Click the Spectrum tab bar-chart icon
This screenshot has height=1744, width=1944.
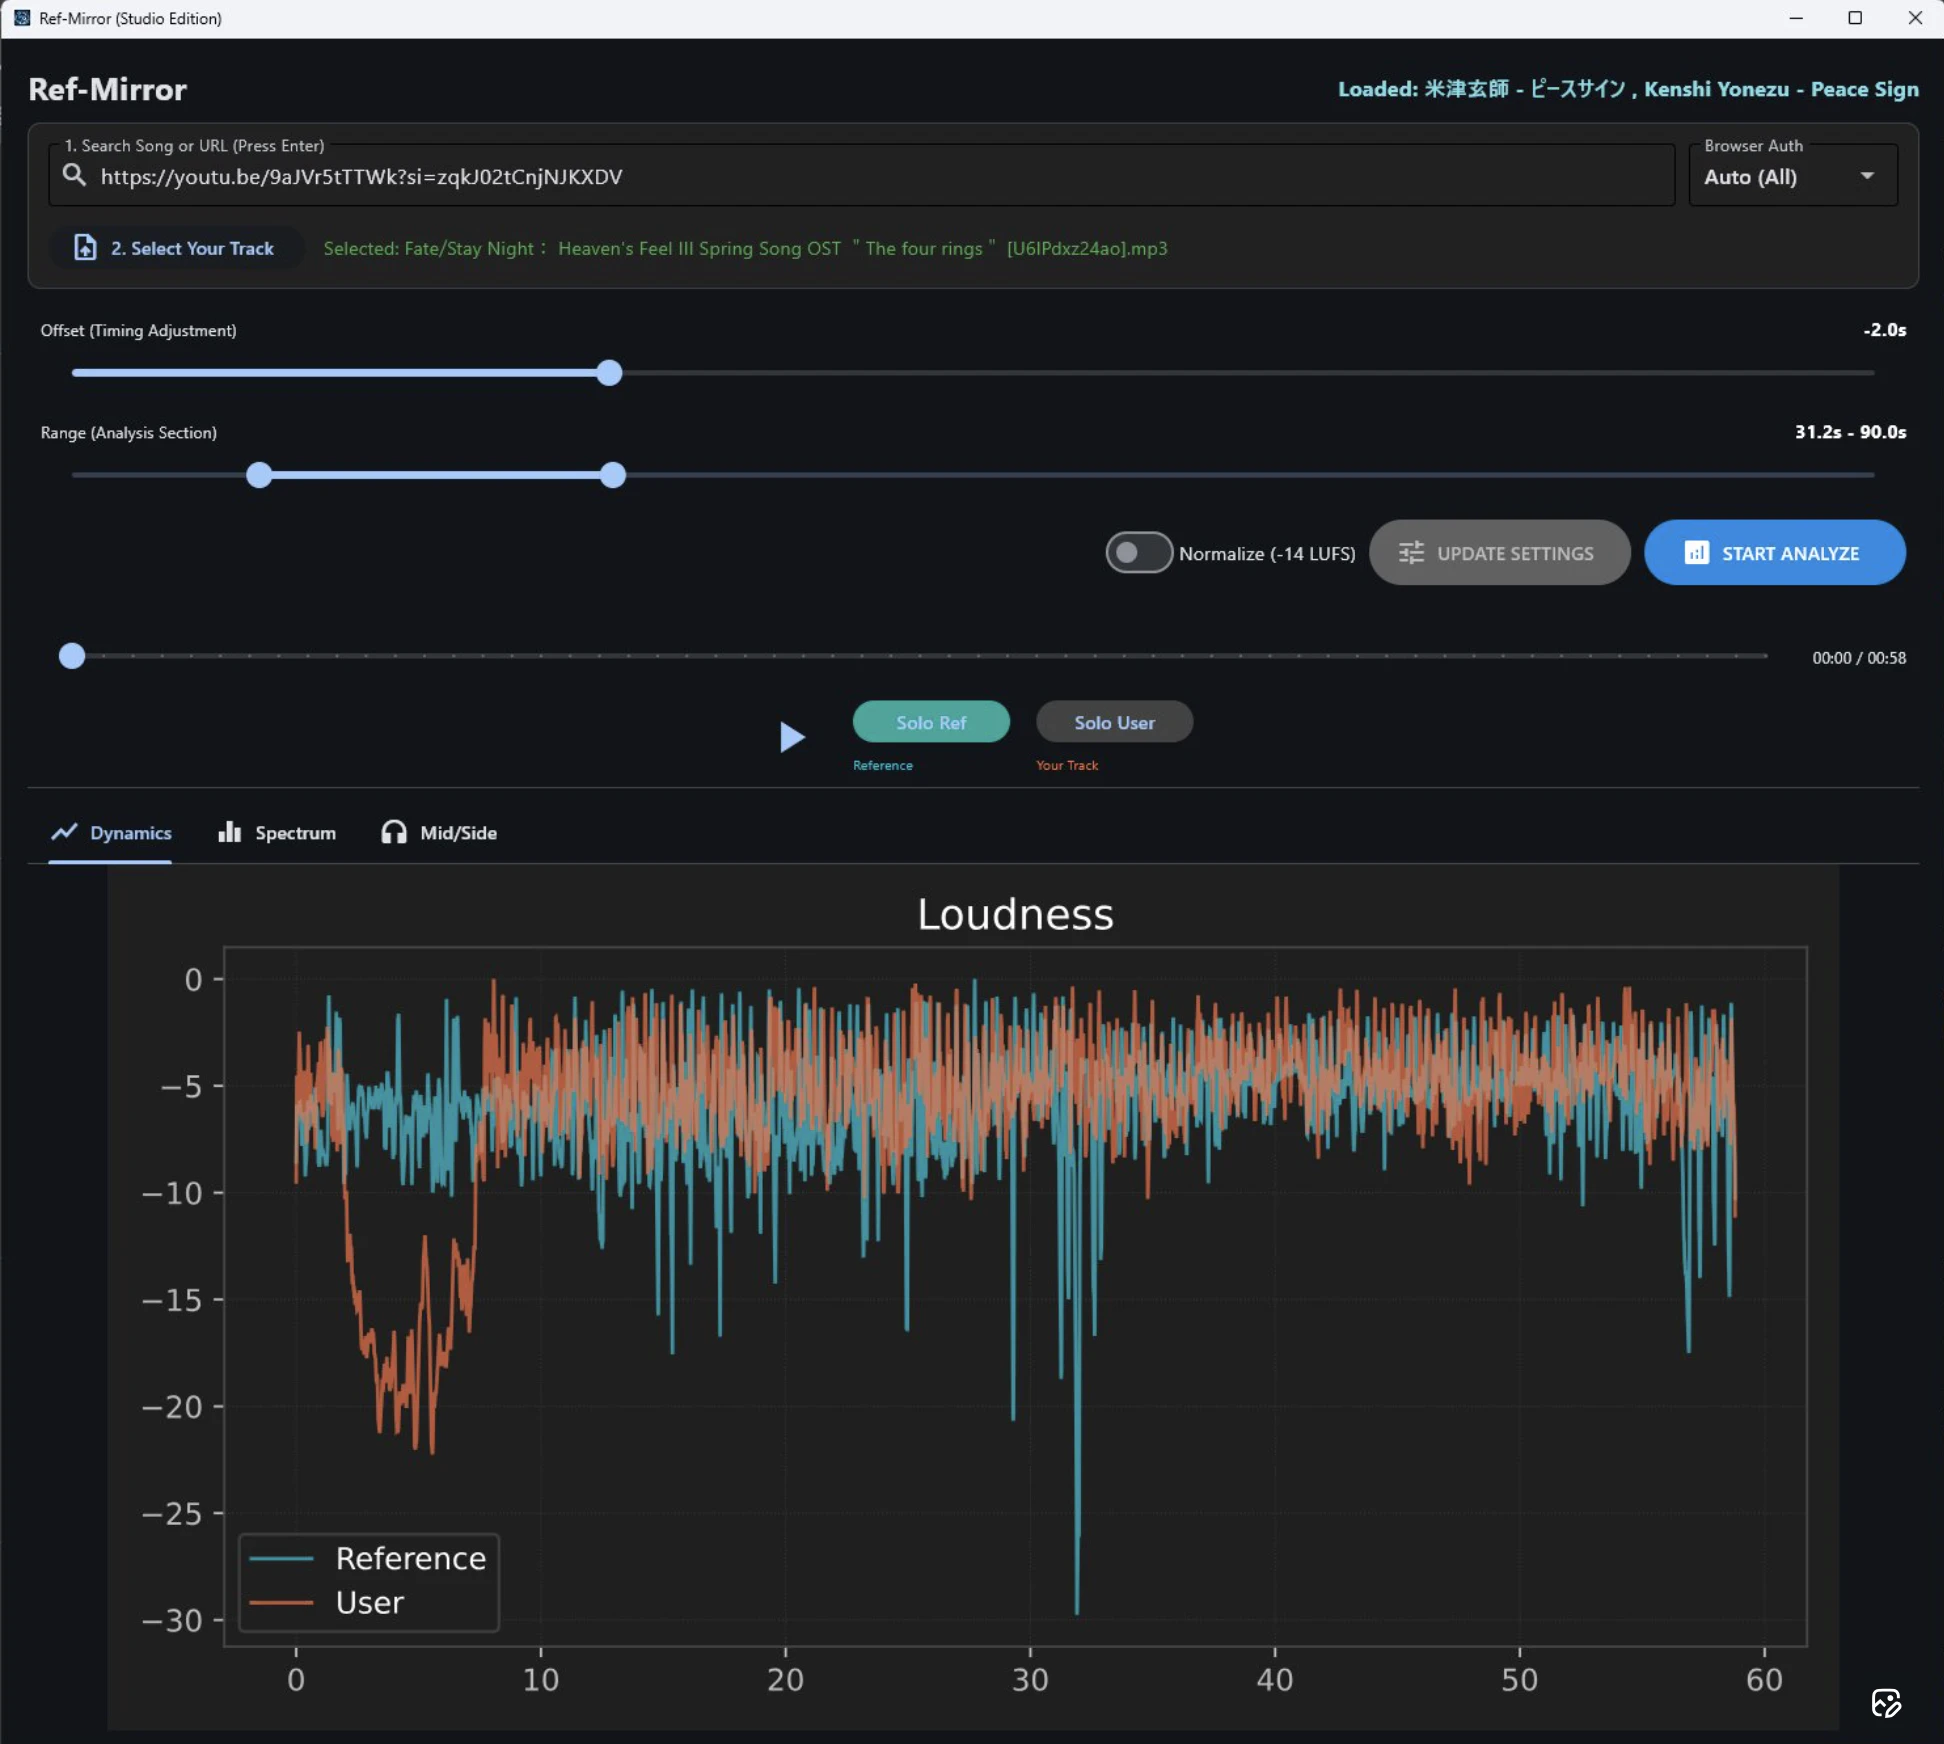(230, 832)
